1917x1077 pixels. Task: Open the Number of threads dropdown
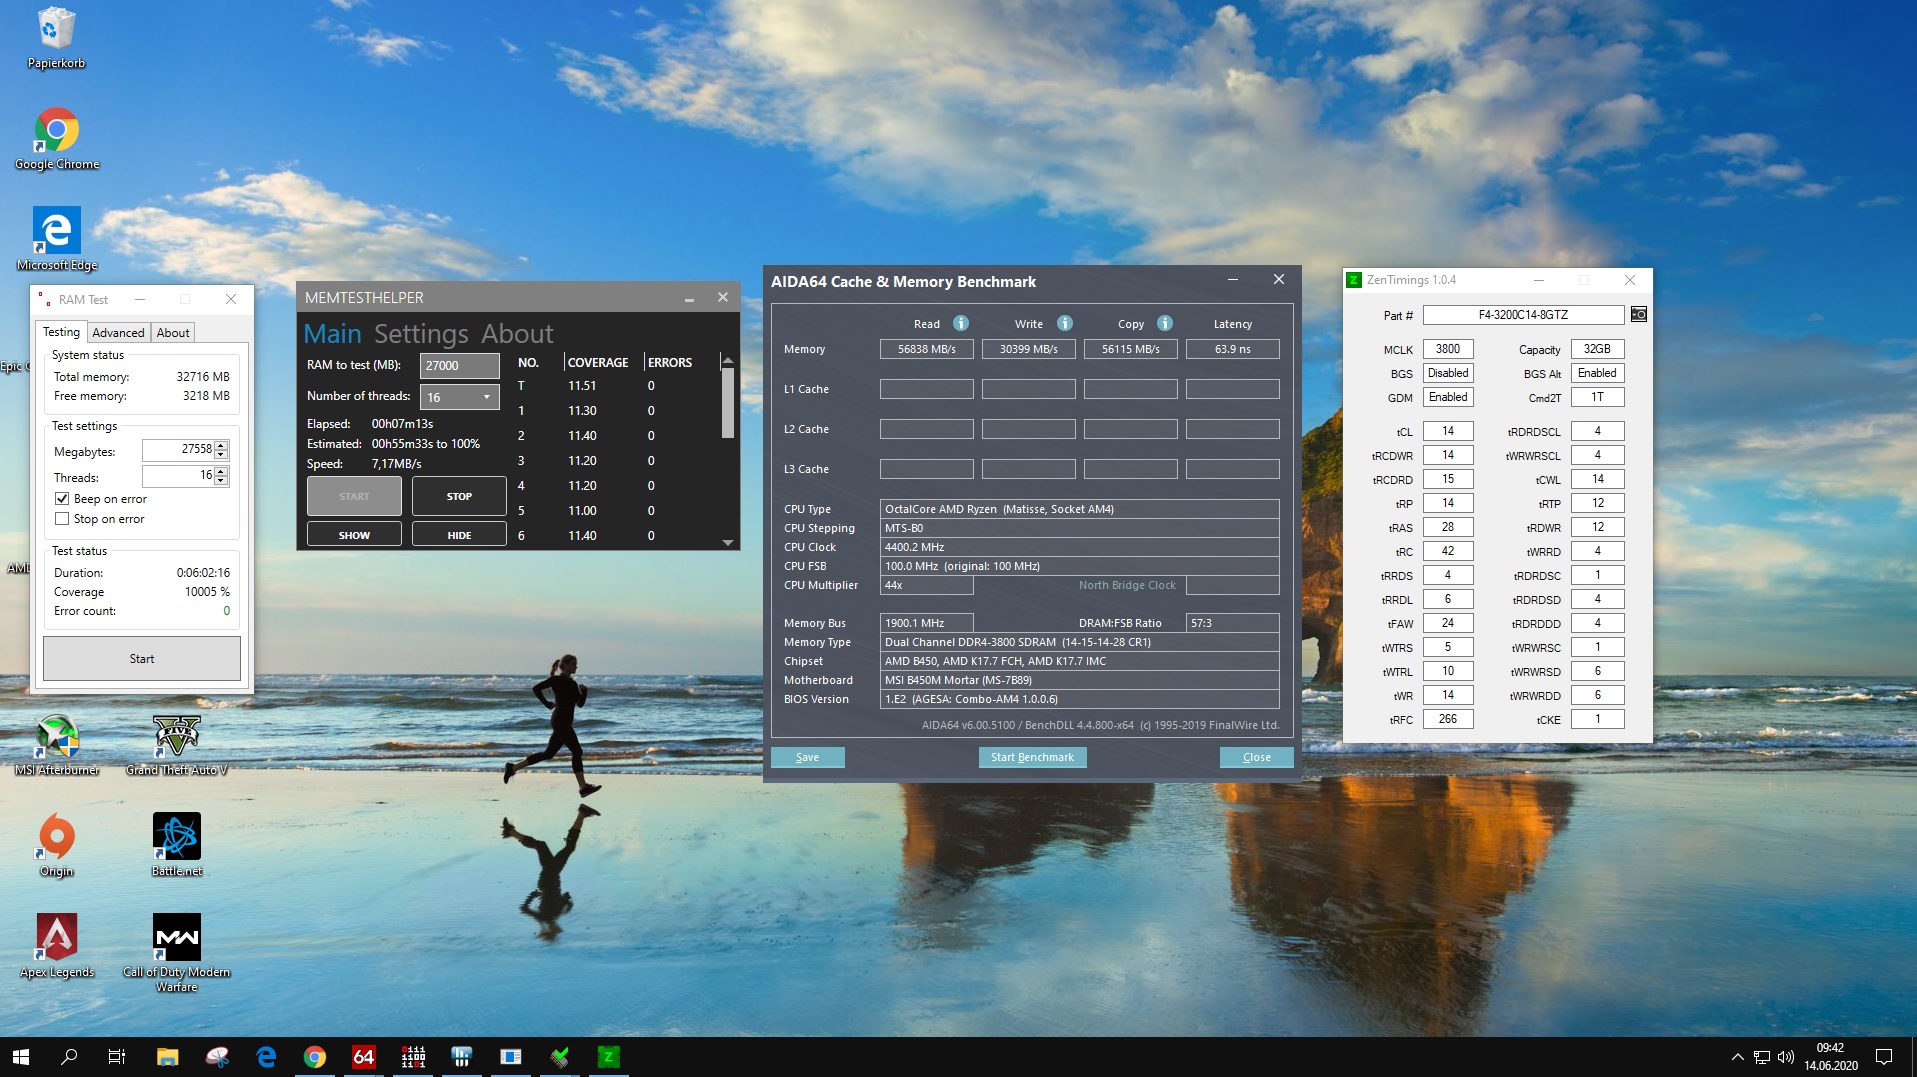(460, 397)
